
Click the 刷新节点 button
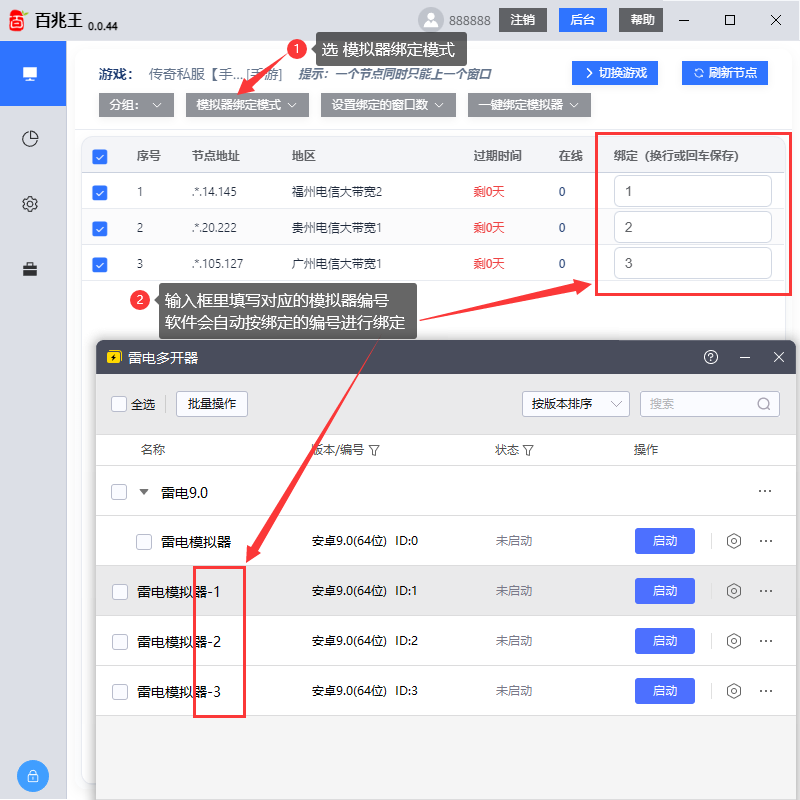coord(724,72)
